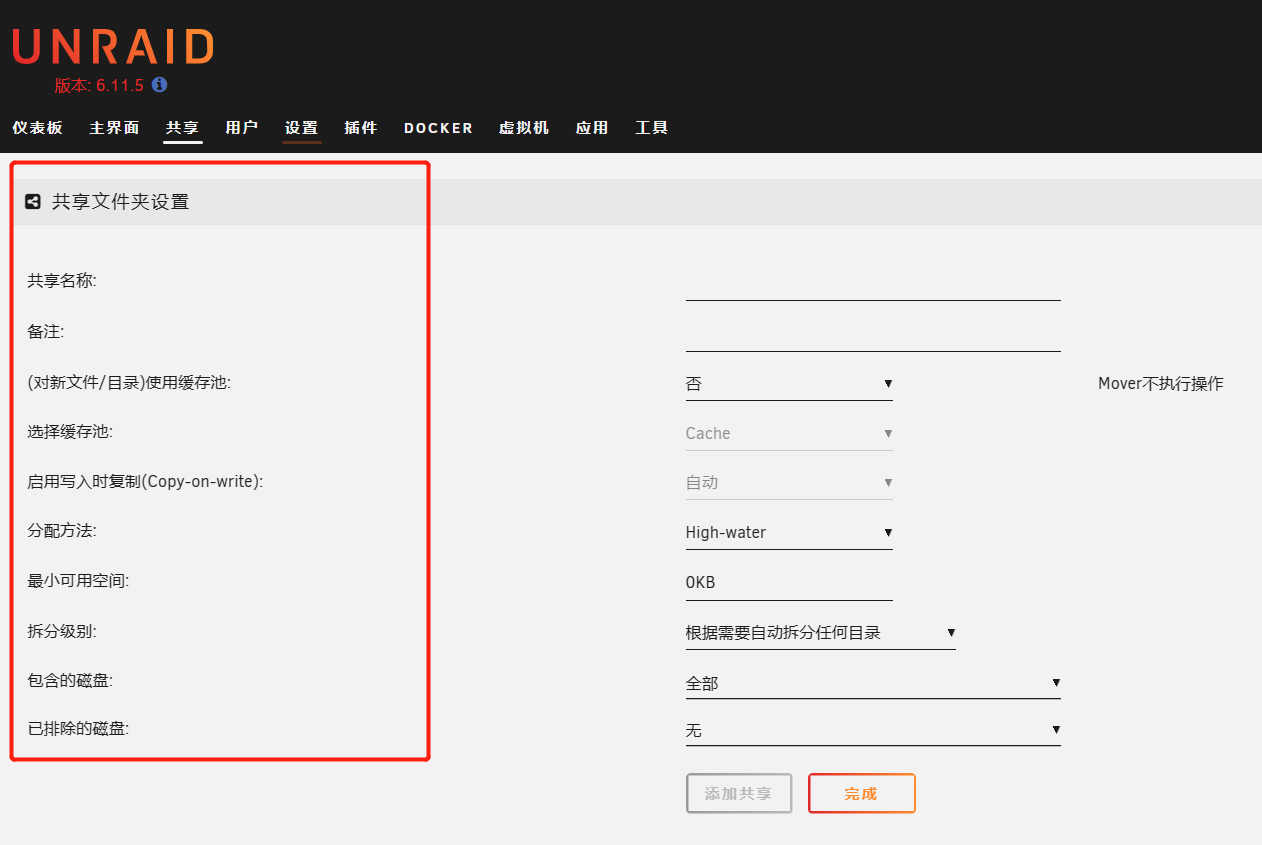Open the 虚拟机 tab
The image size is (1262, 845).
524,128
